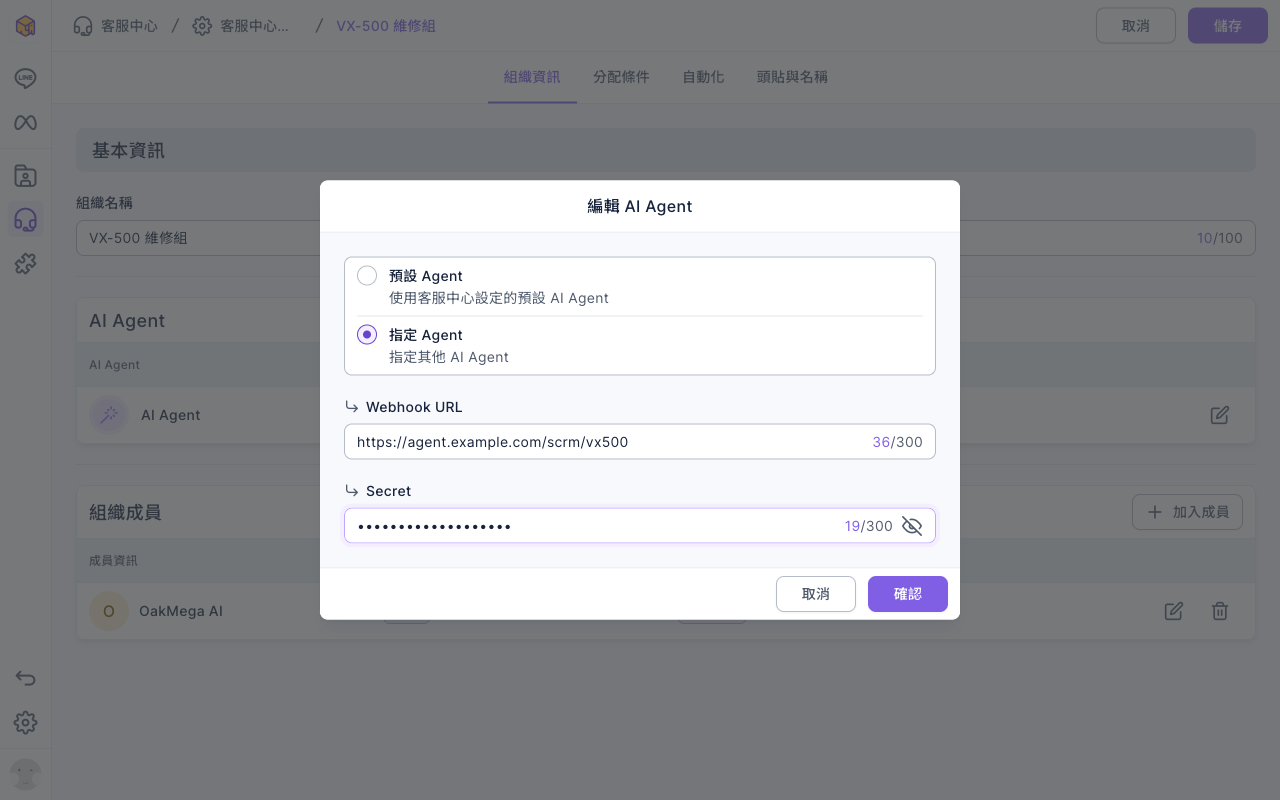Switch to the 組織資訊 tab
Image resolution: width=1280 pixels, height=800 pixels.
pyautogui.click(x=532, y=77)
